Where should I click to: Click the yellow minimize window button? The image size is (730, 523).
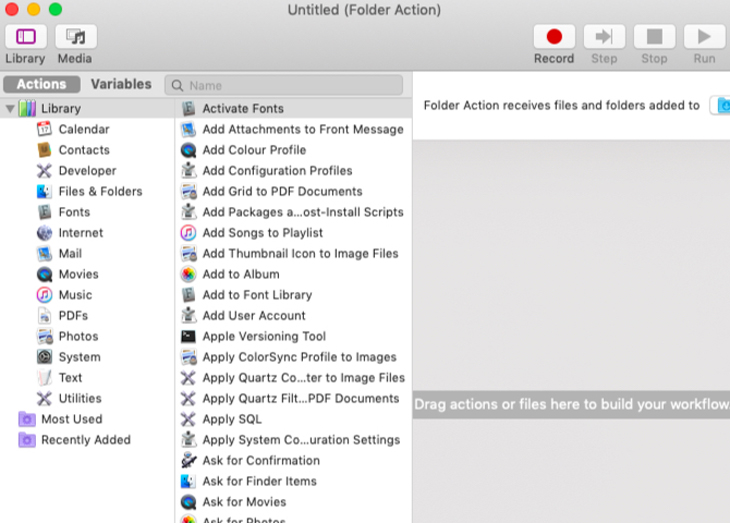point(34,9)
